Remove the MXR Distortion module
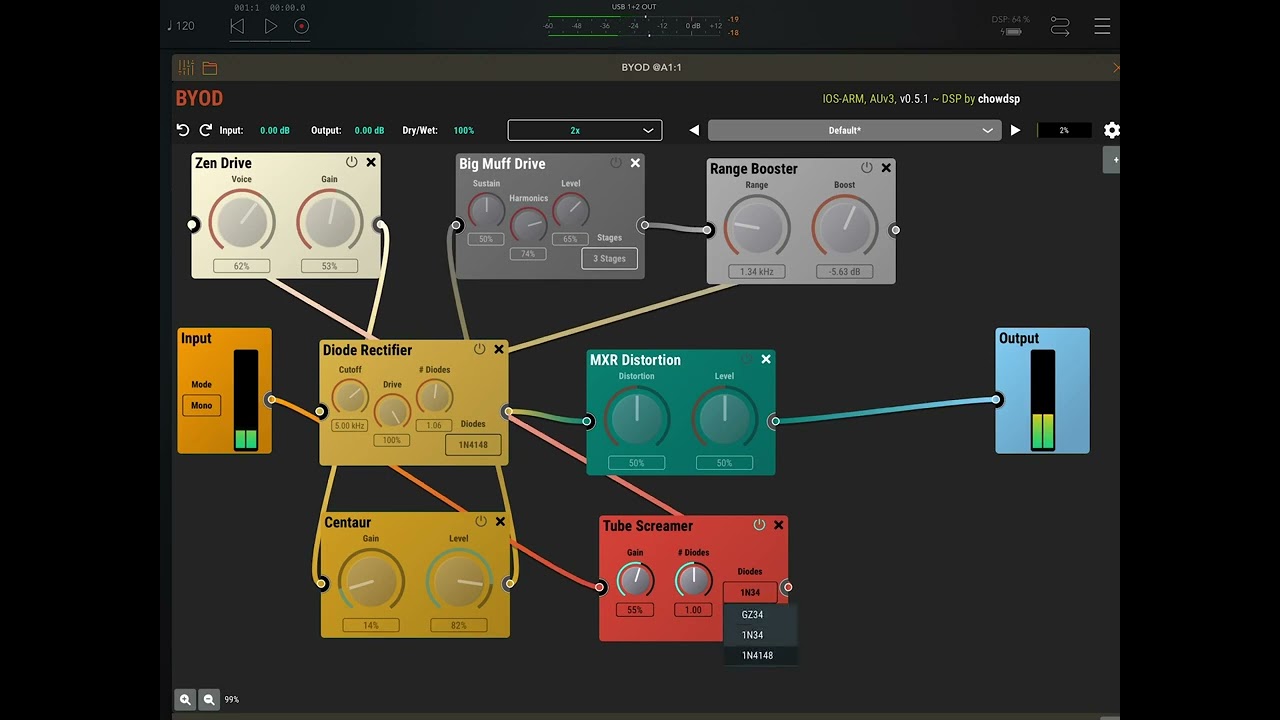The height and width of the screenshot is (720, 1280). pyautogui.click(x=766, y=359)
